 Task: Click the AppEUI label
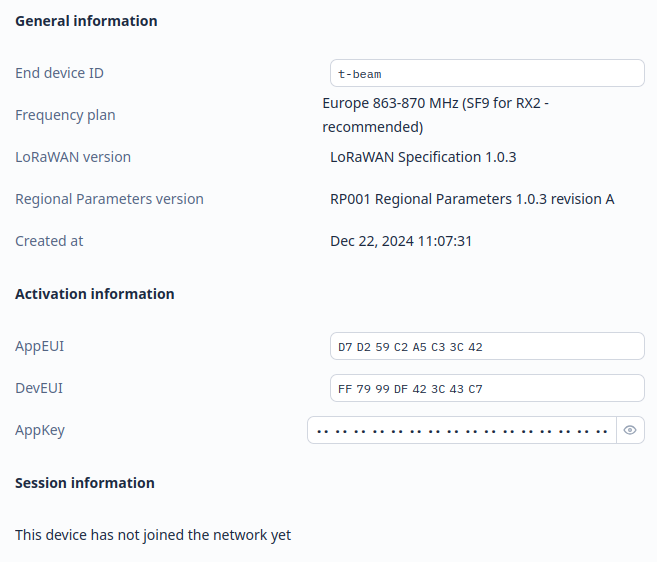click(39, 346)
